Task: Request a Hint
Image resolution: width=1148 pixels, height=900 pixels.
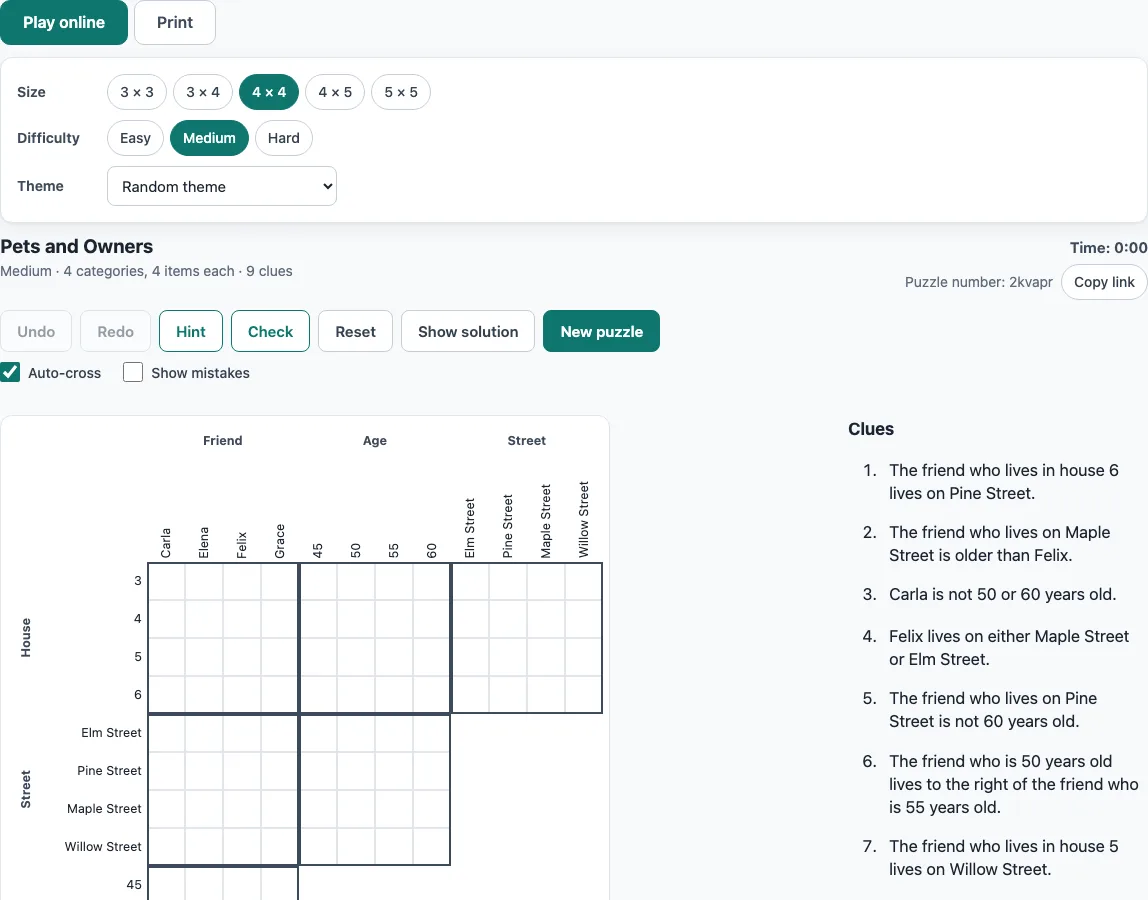Action: (190, 331)
